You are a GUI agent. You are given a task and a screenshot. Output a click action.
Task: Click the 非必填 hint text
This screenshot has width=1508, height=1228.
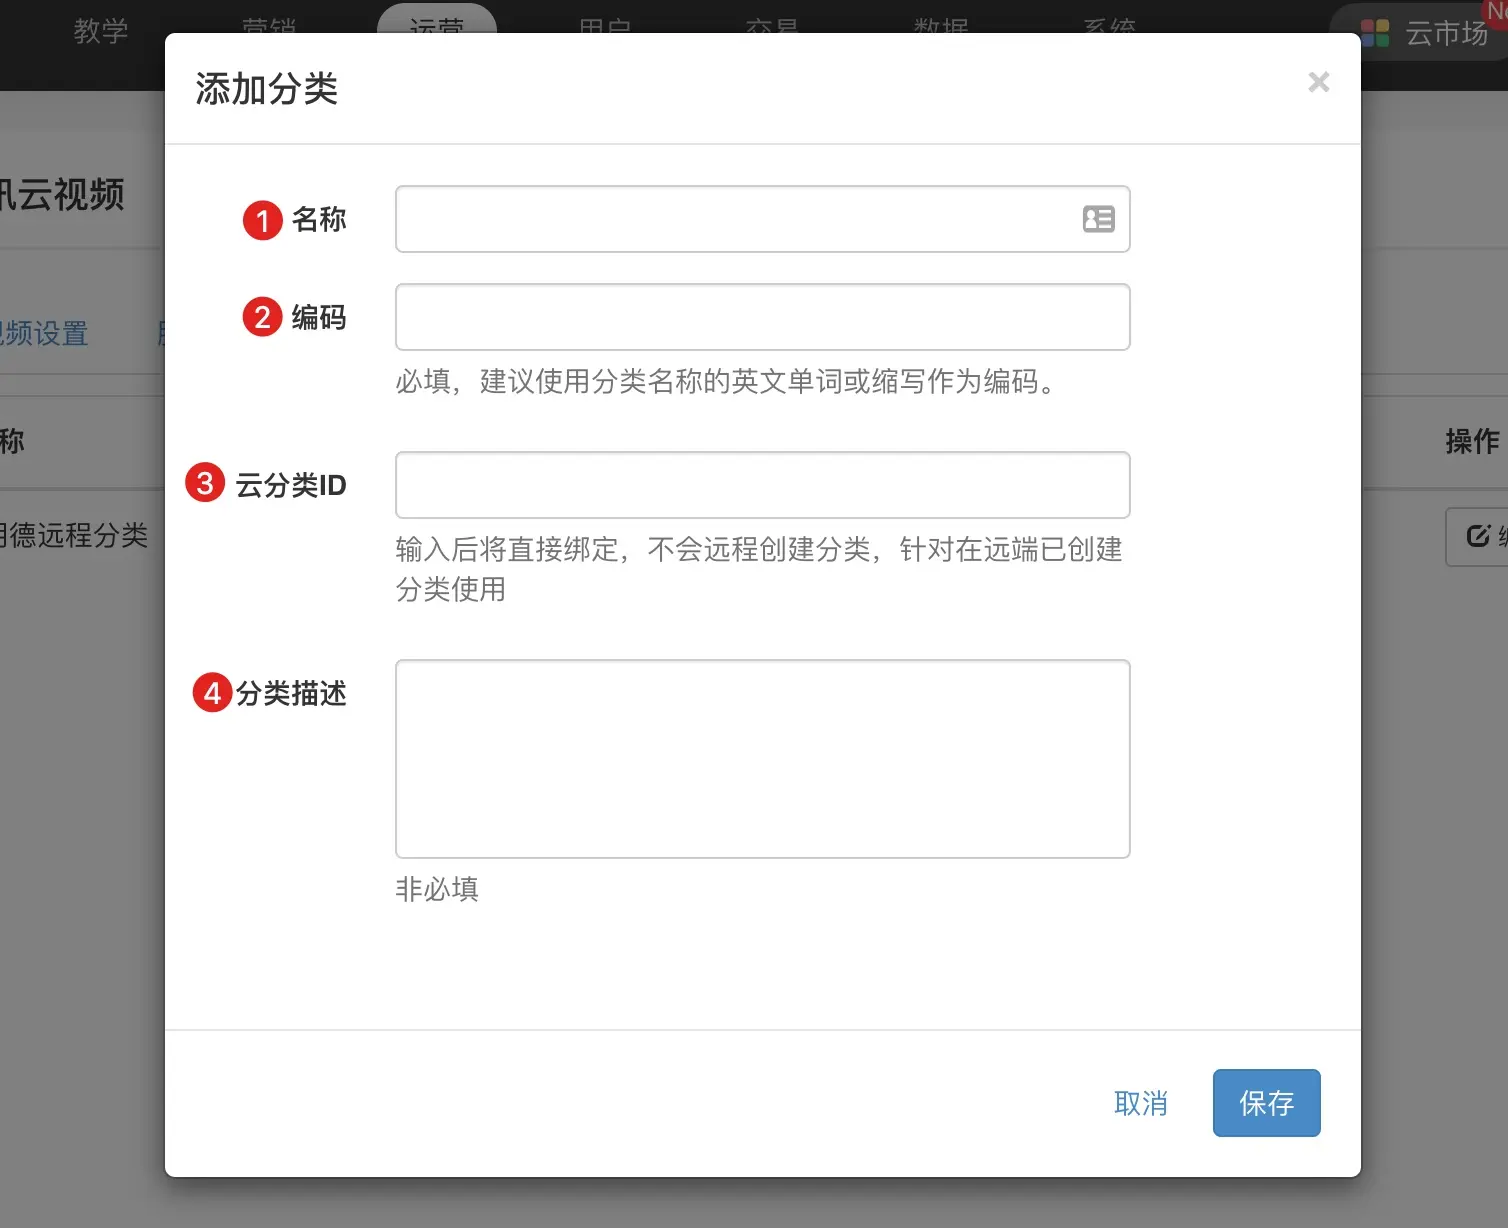(437, 889)
